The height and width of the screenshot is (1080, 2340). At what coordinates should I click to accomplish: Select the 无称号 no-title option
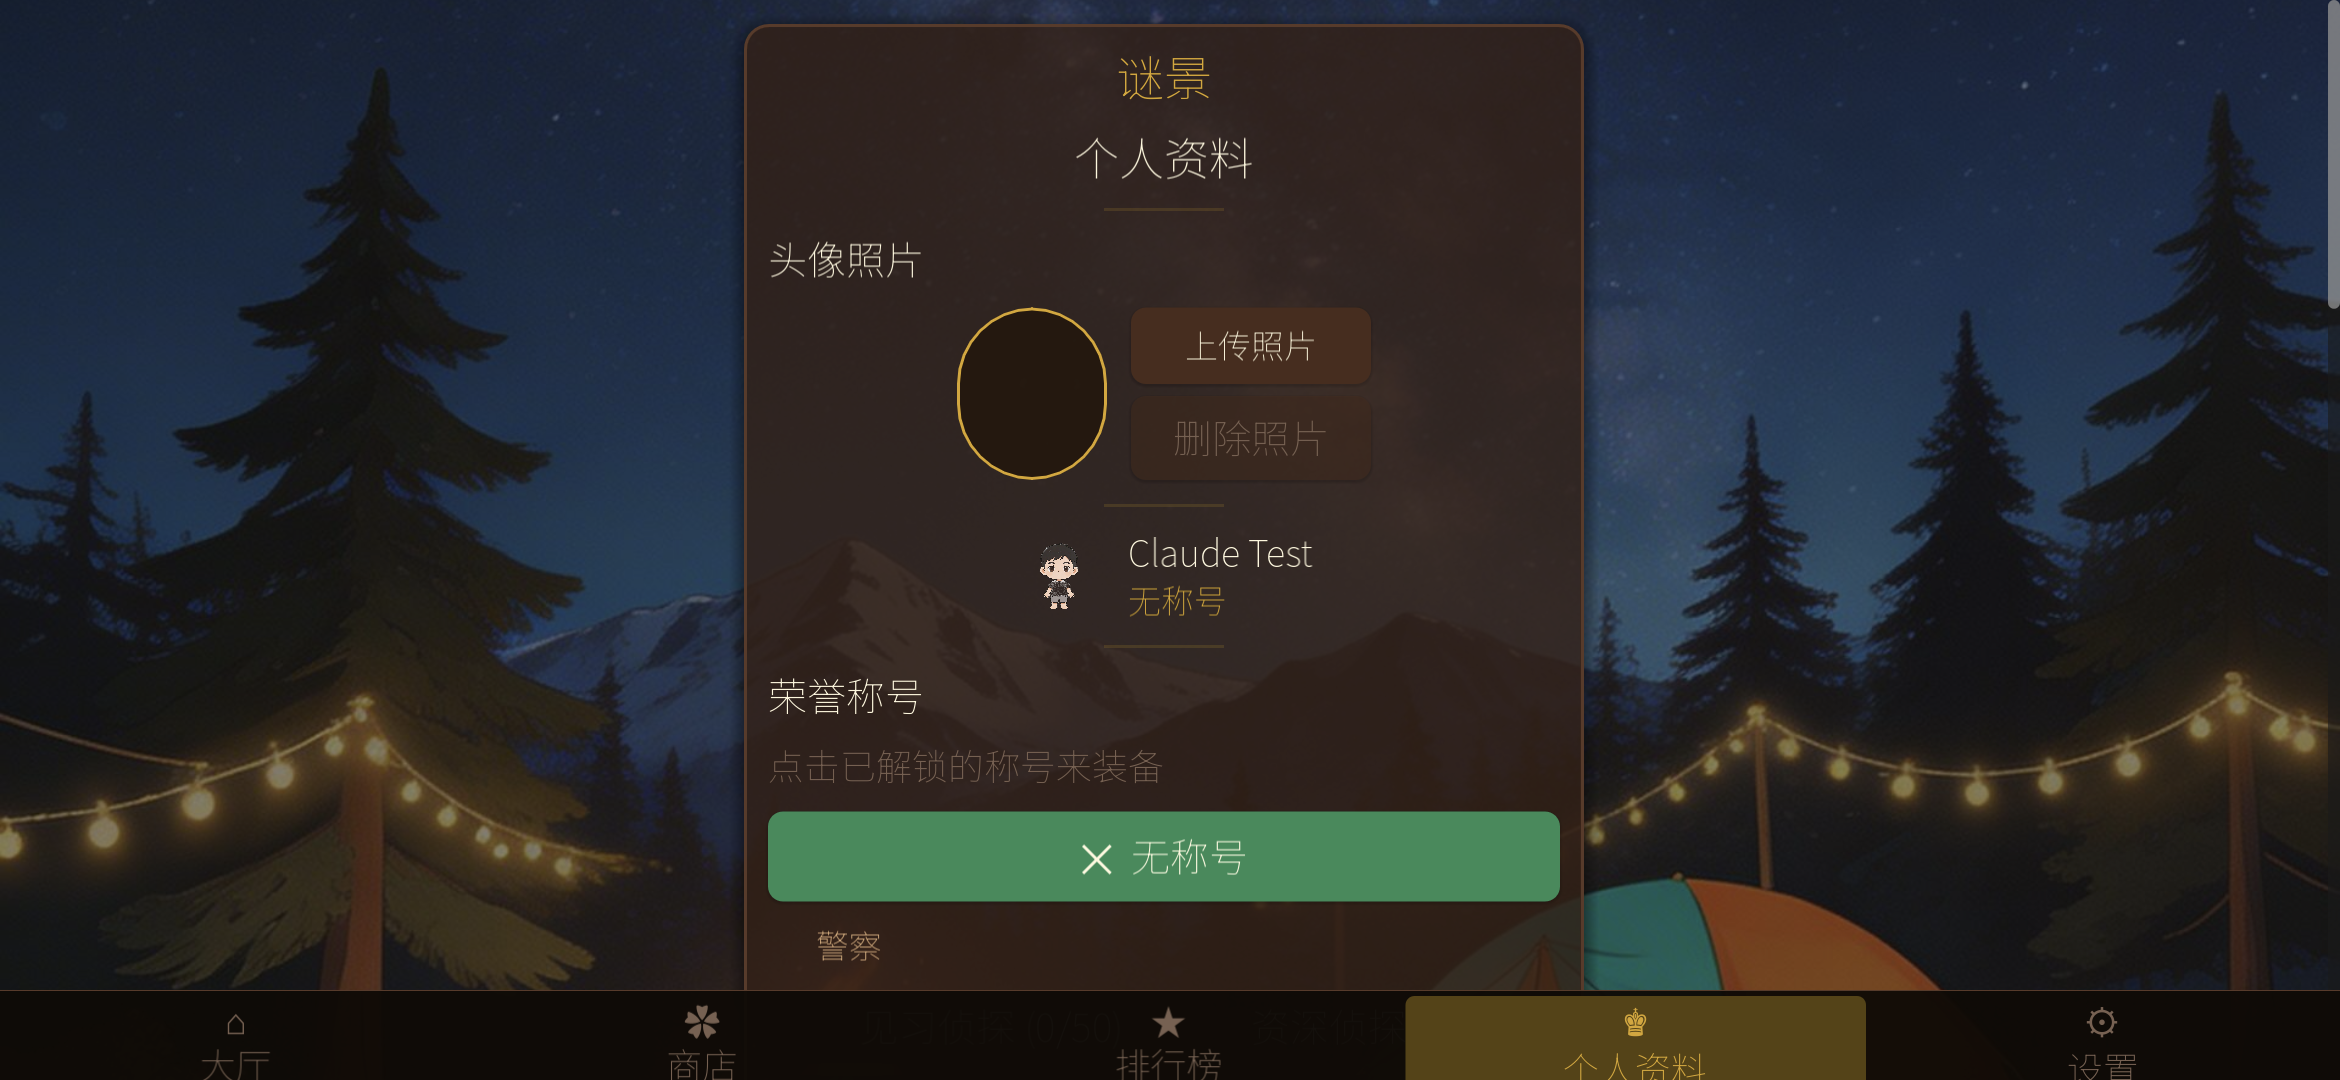pyautogui.click(x=1163, y=857)
